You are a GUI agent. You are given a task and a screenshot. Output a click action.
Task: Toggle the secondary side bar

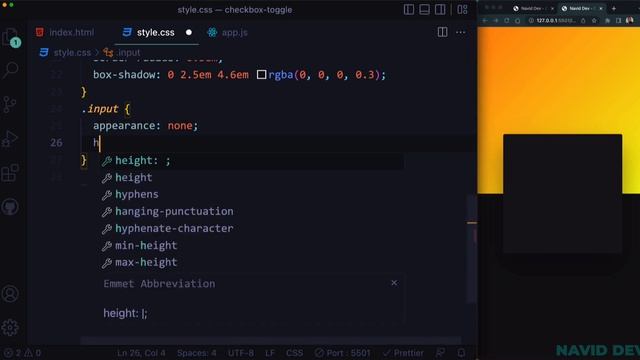click(440, 9)
